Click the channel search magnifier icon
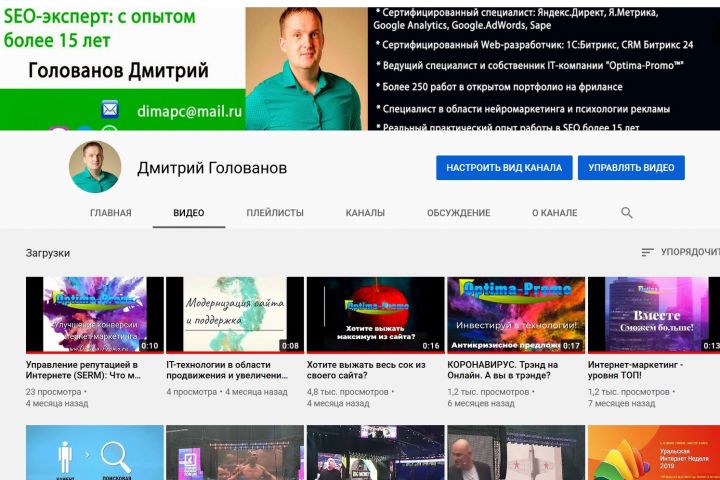720x480 pixels. pos(627,213)
